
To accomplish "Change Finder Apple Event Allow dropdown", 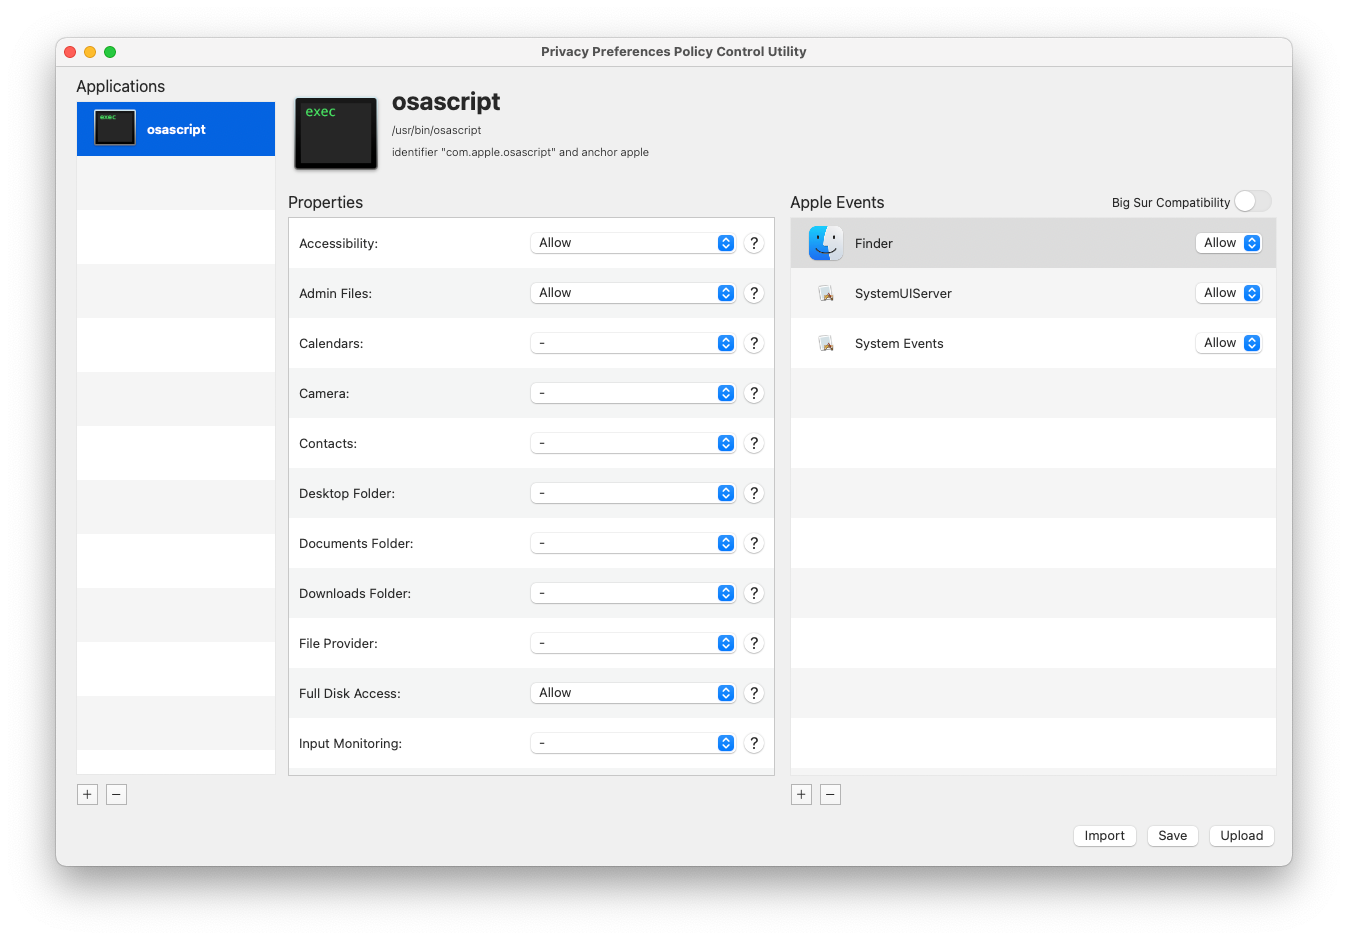I will coord(1229,243).
